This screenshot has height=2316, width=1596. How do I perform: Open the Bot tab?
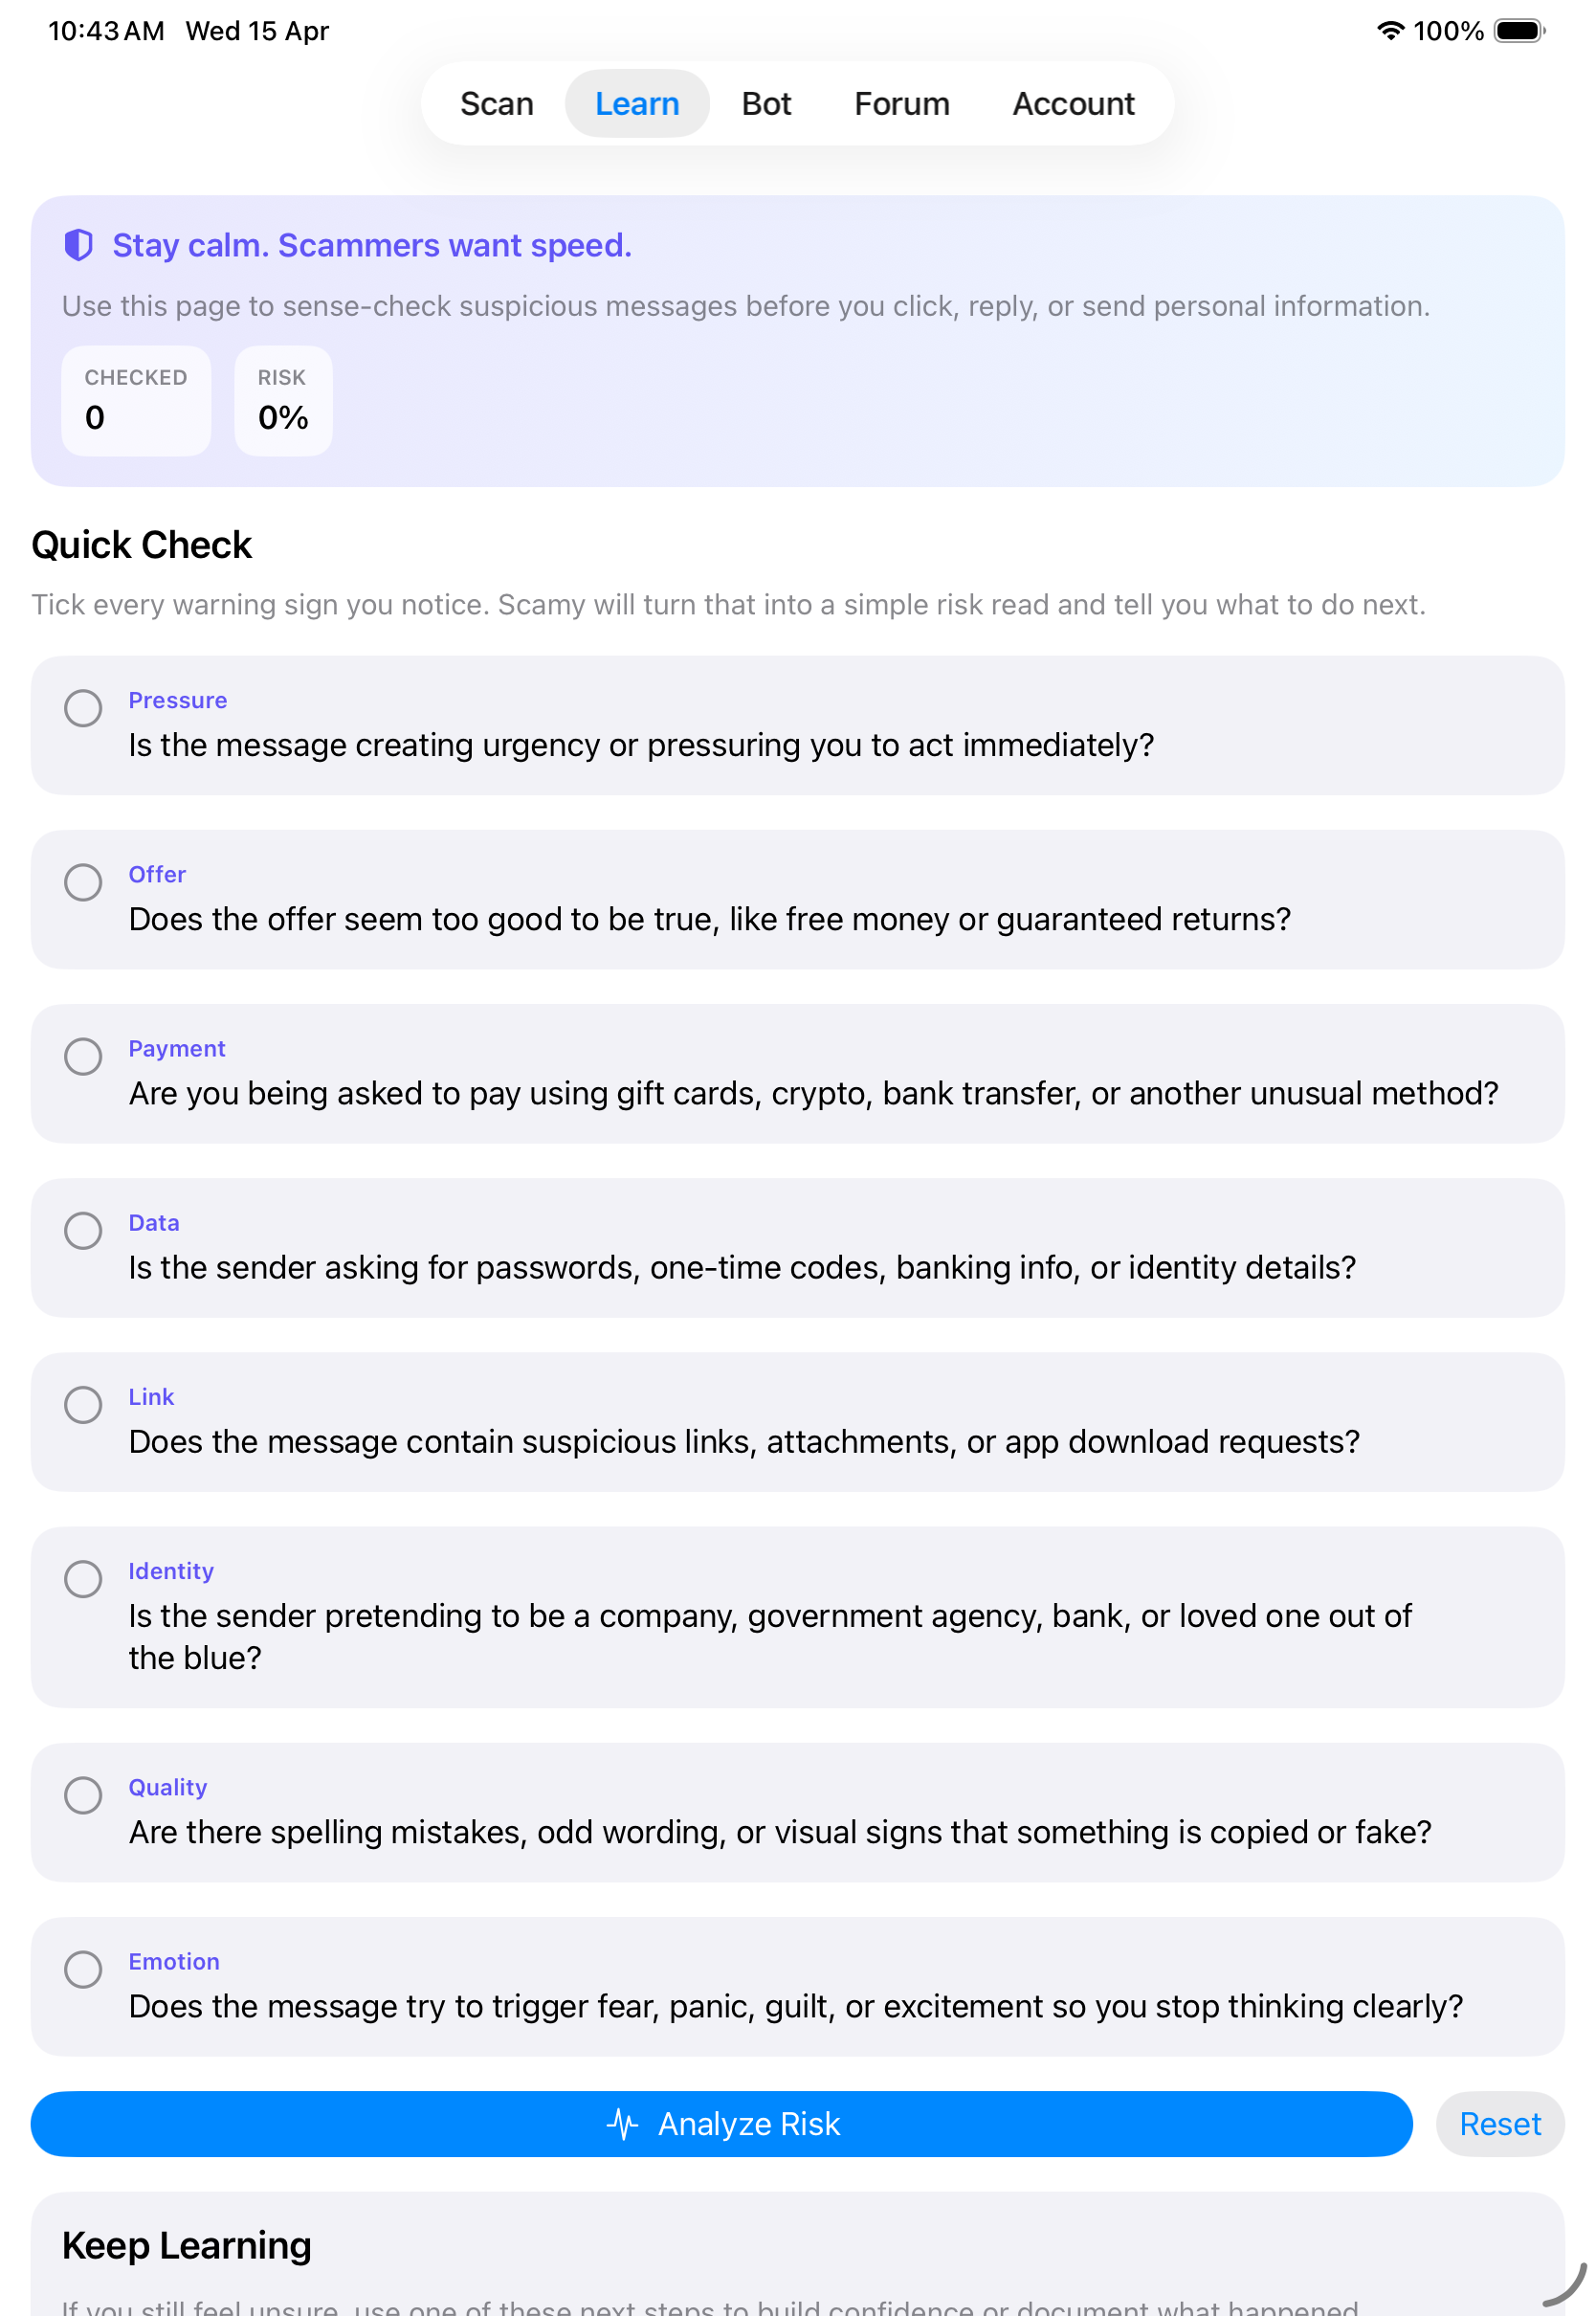pyautogui.click(x=766, y=103)
